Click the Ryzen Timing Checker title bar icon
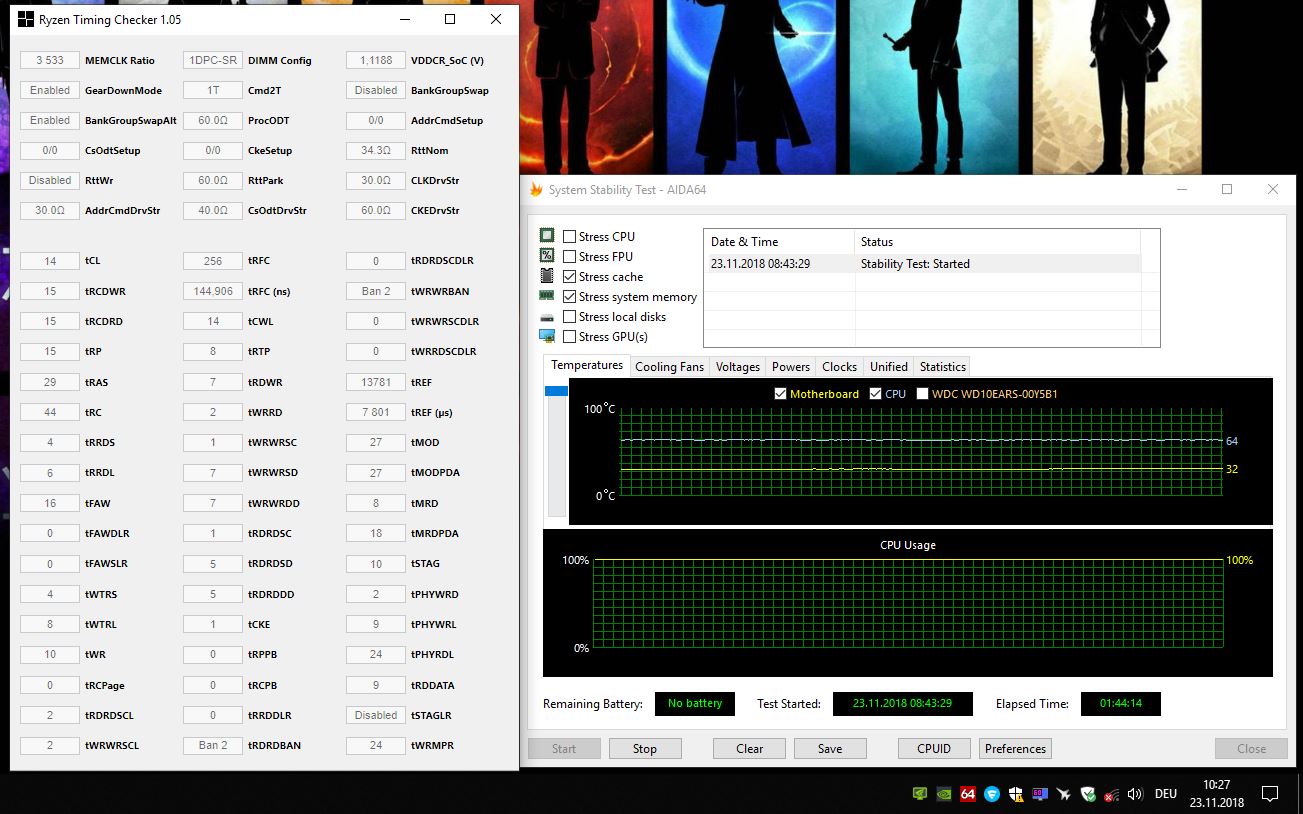This screenshot has height=814, width=1303. [25, 19]
